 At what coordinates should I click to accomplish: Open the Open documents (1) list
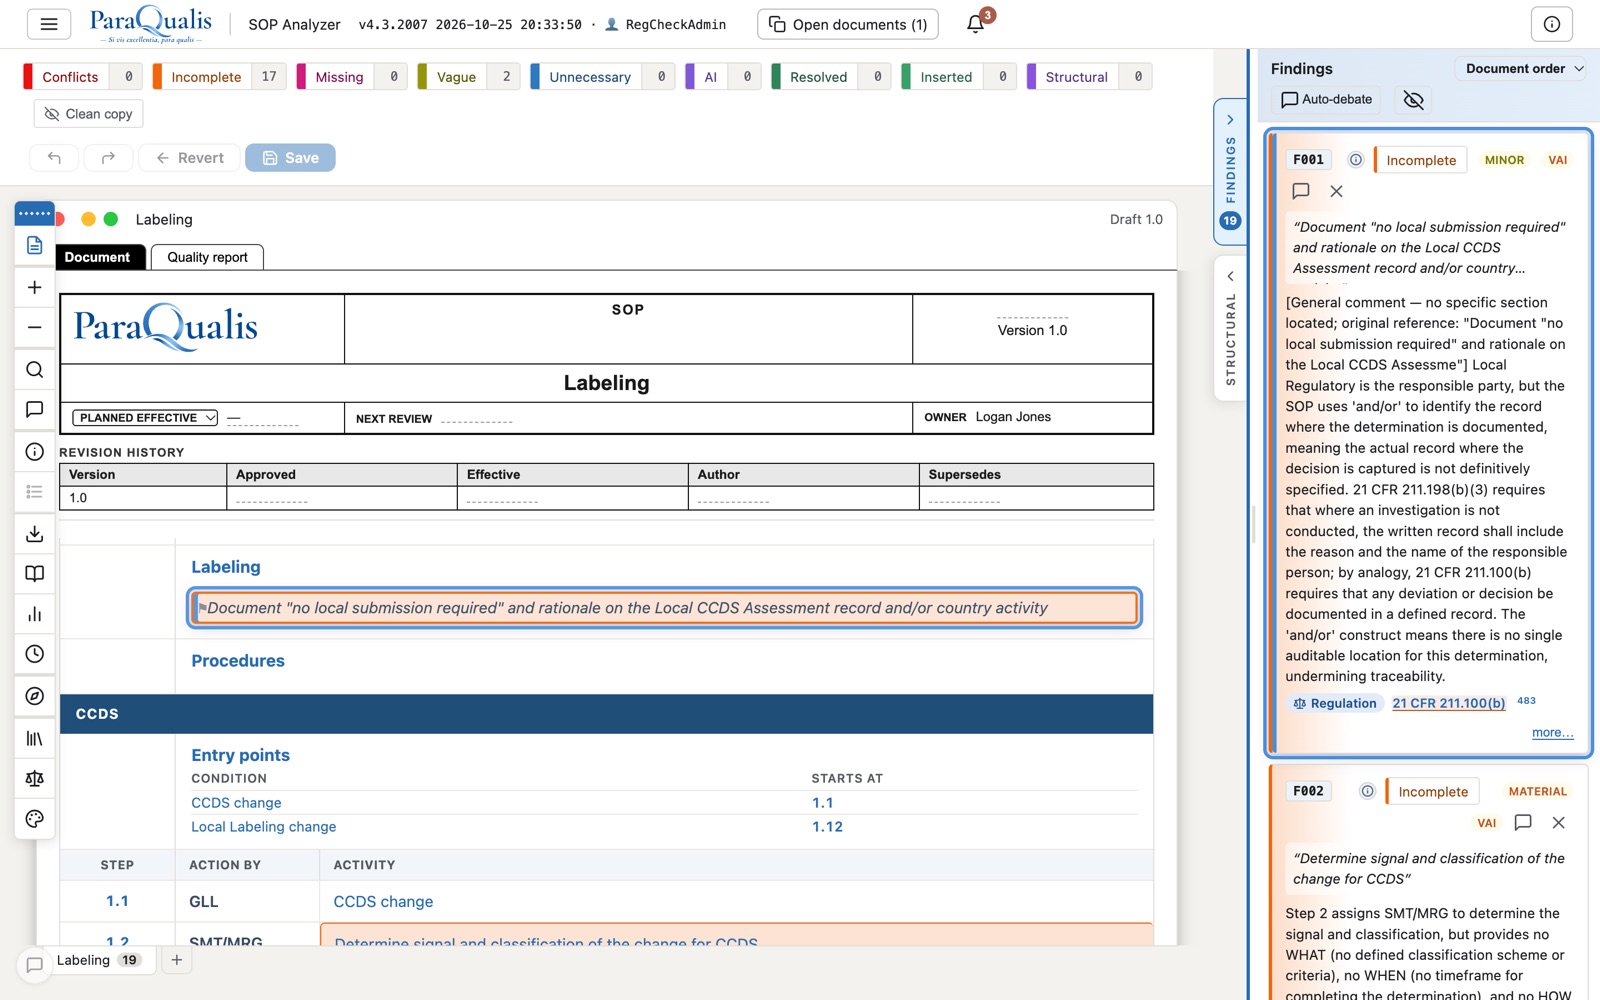coord(848,24)
